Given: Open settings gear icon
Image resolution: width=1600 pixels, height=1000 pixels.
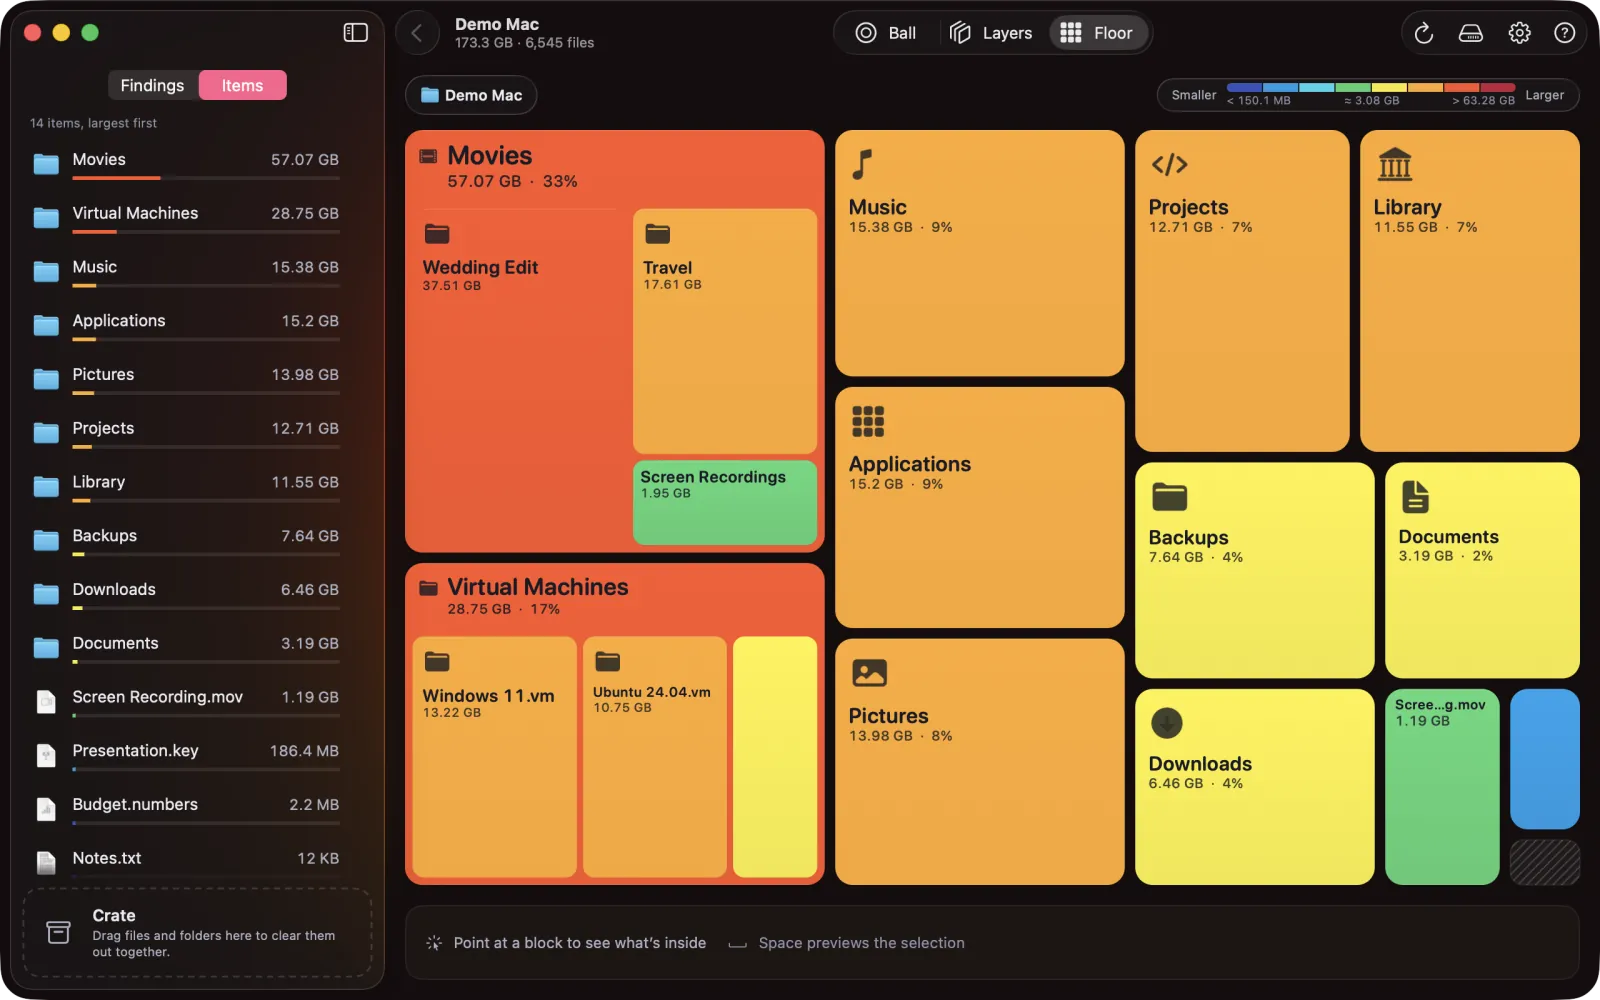Looking at the screenshot, I should (x=1519, y=33).
